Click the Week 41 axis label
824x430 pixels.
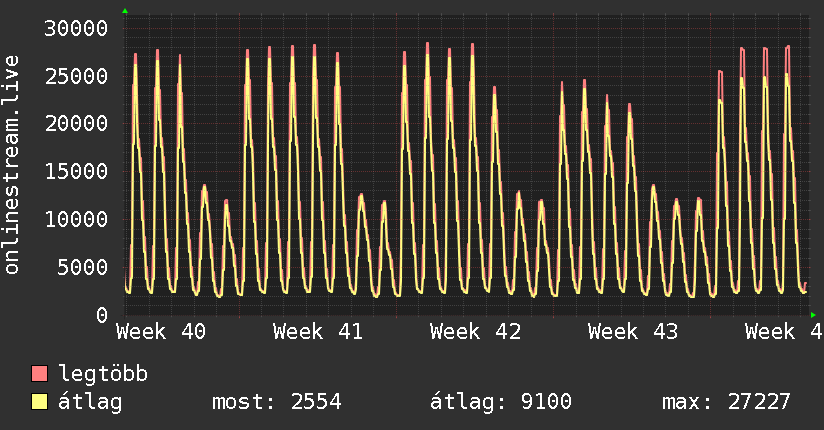pos(318,332)
